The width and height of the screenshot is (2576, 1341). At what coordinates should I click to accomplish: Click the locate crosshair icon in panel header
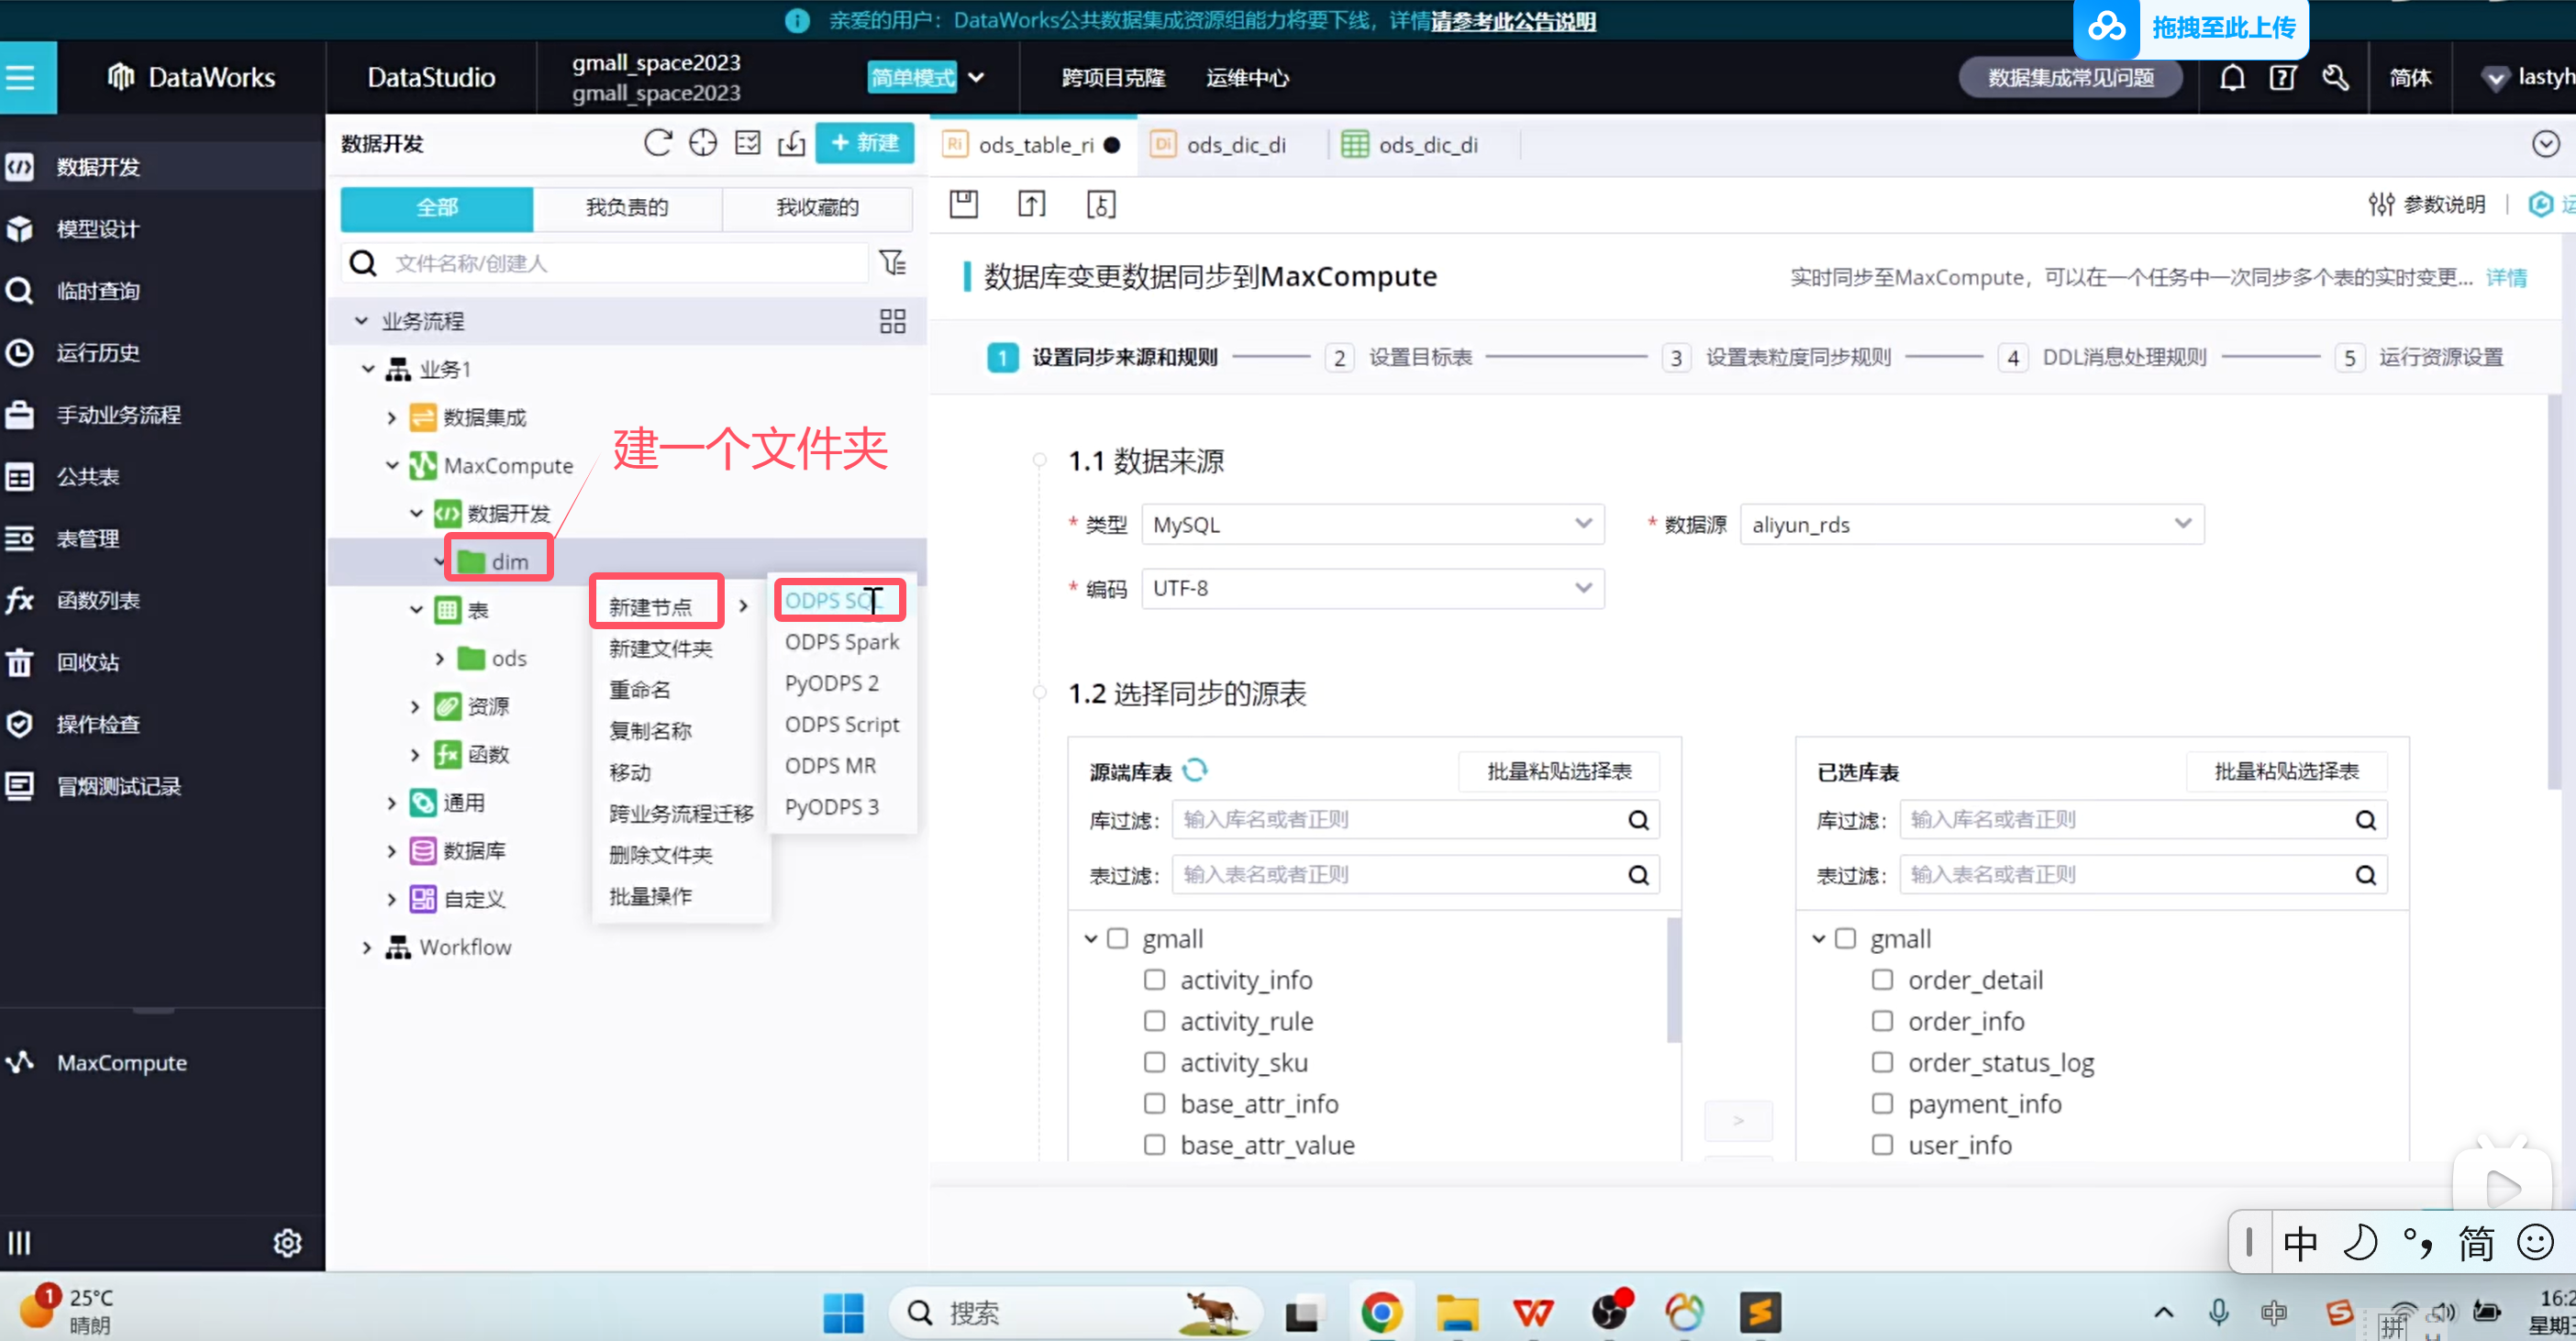tap(703, 143)
